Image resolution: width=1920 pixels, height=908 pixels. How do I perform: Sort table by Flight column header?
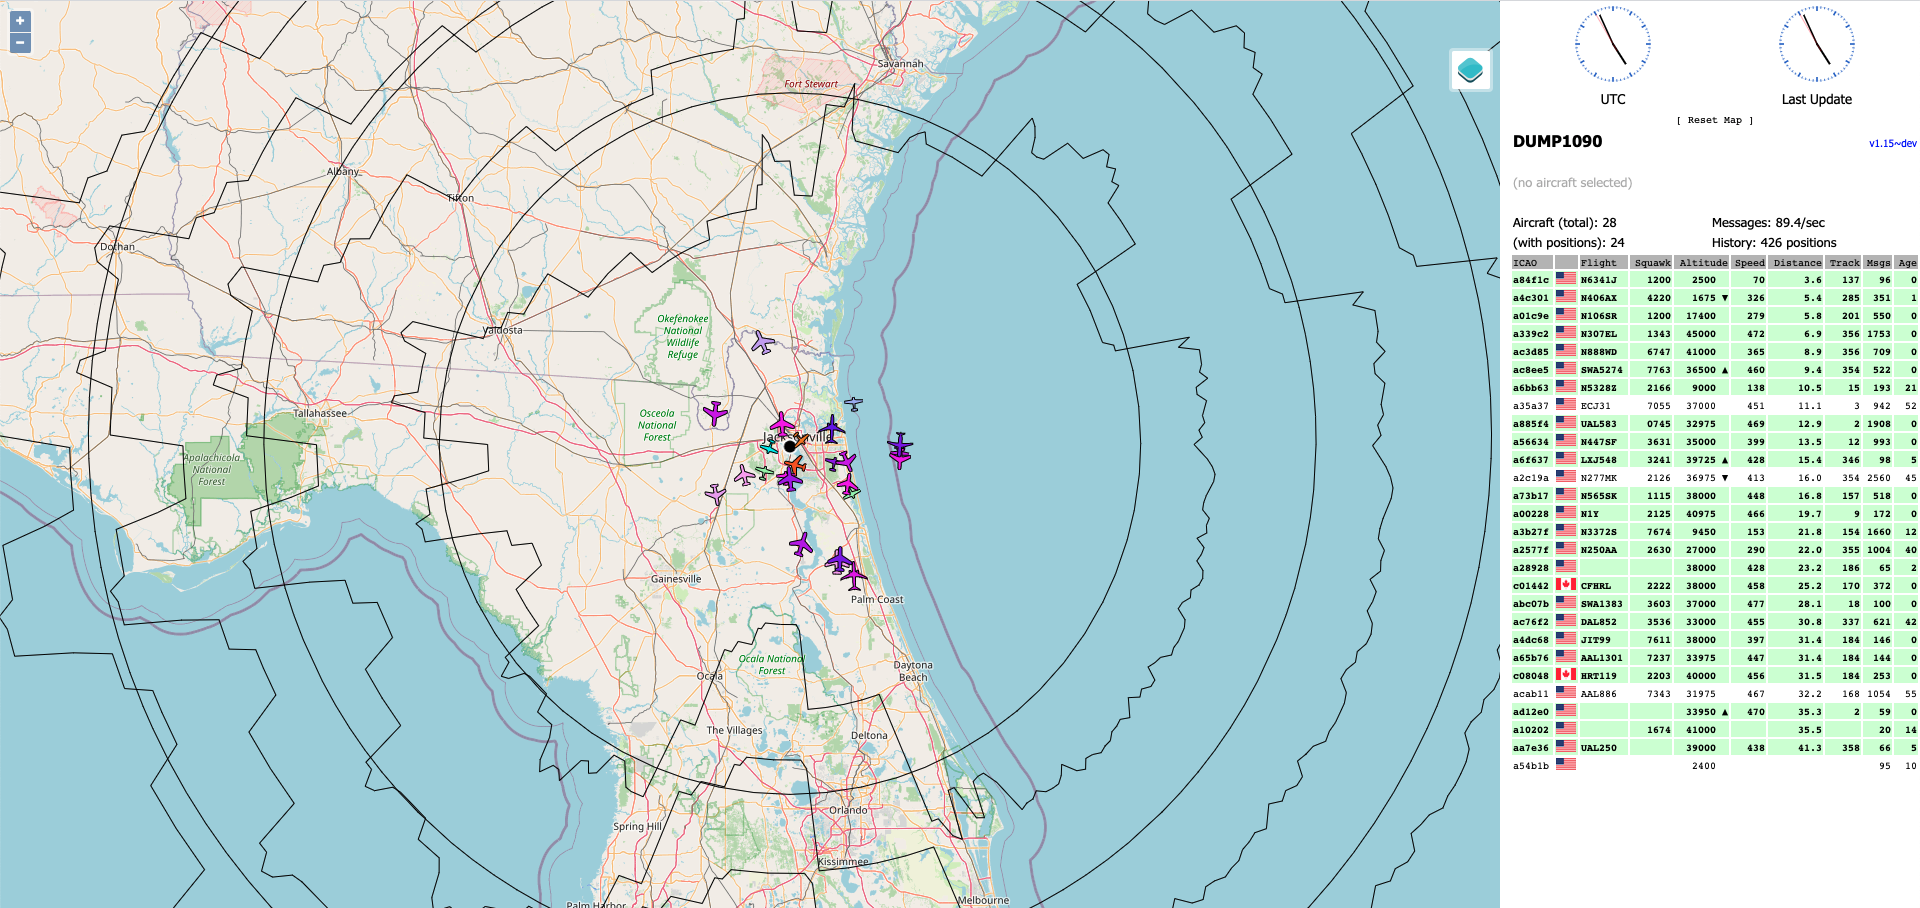[1603, 263]
